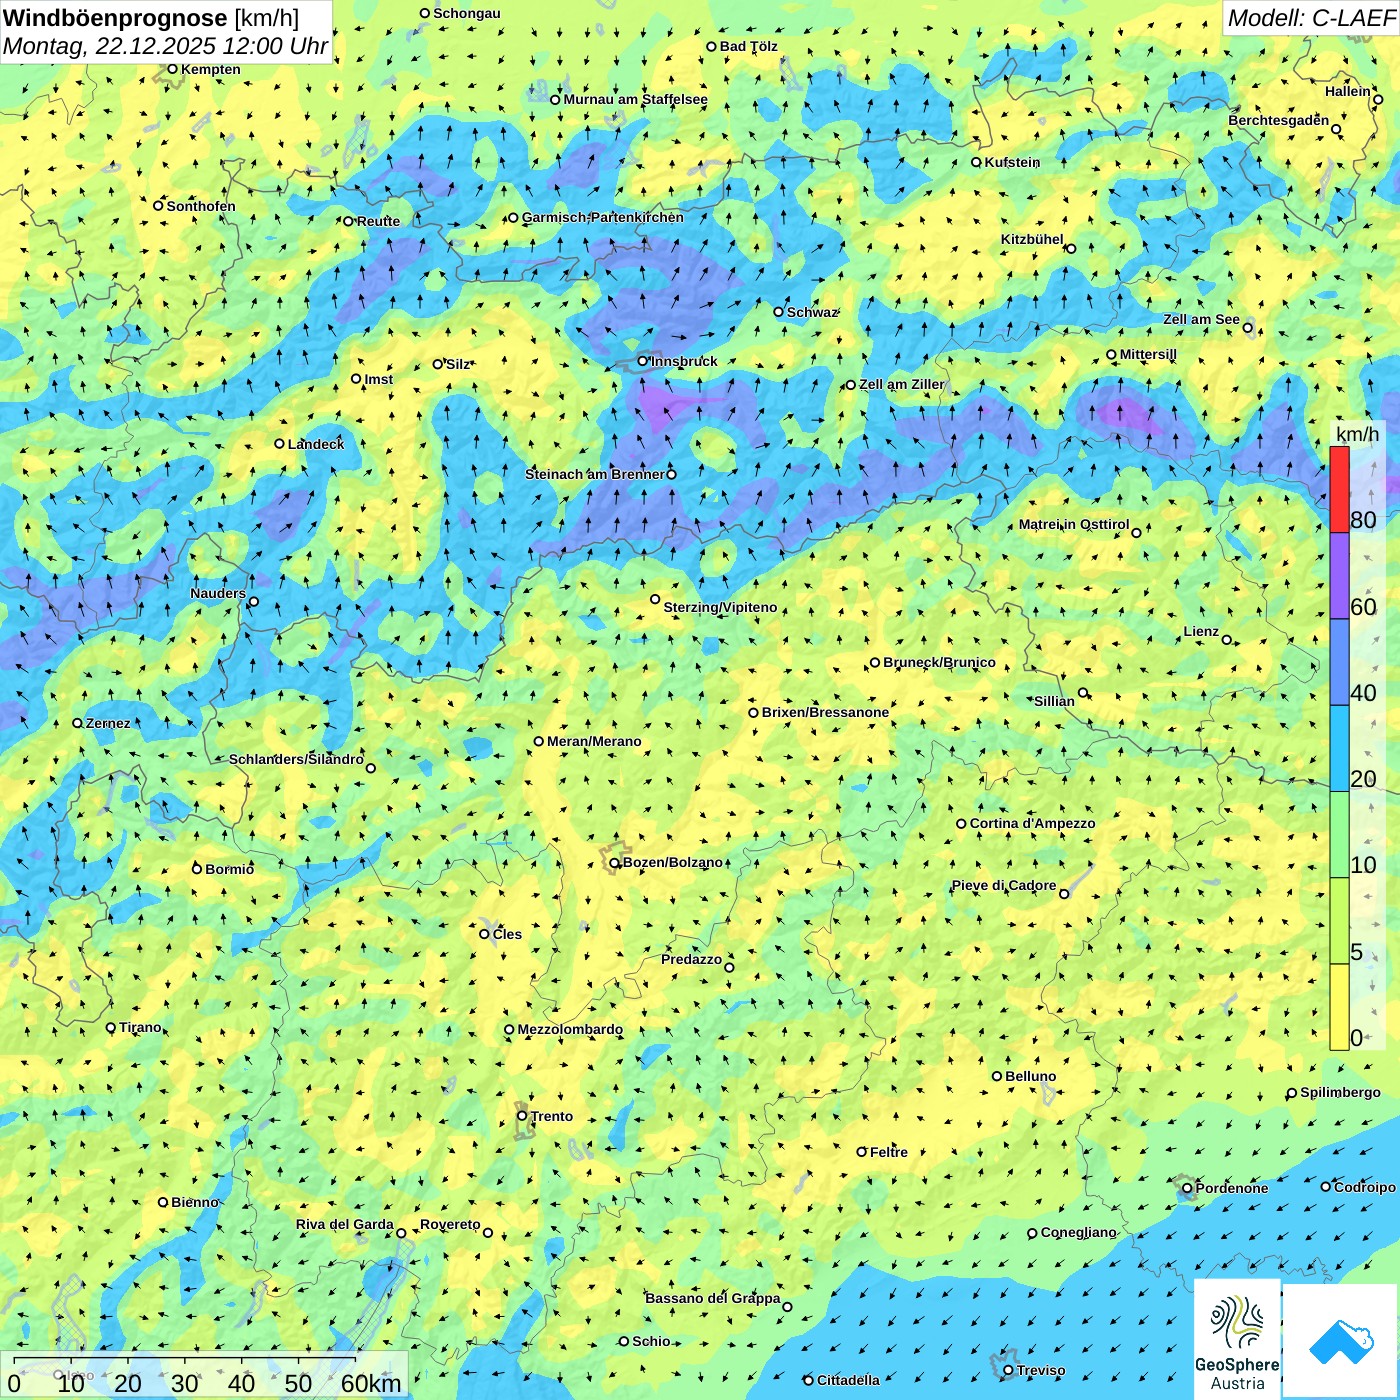Click the Schlanders/Silandro label
1400x1400 pixels.
coord(296,759)
